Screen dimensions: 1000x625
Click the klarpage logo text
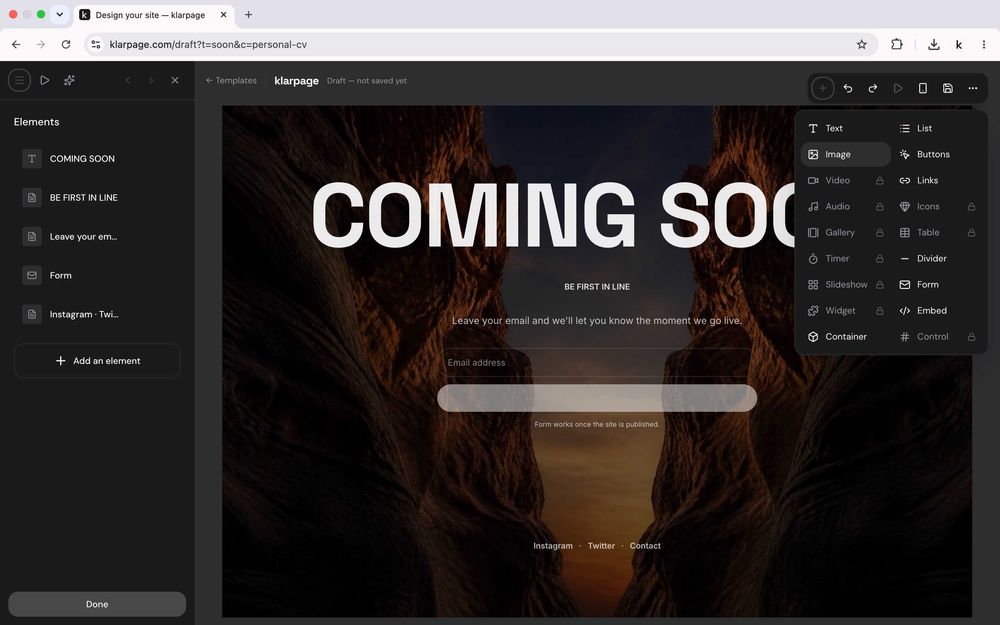(296, 81)
